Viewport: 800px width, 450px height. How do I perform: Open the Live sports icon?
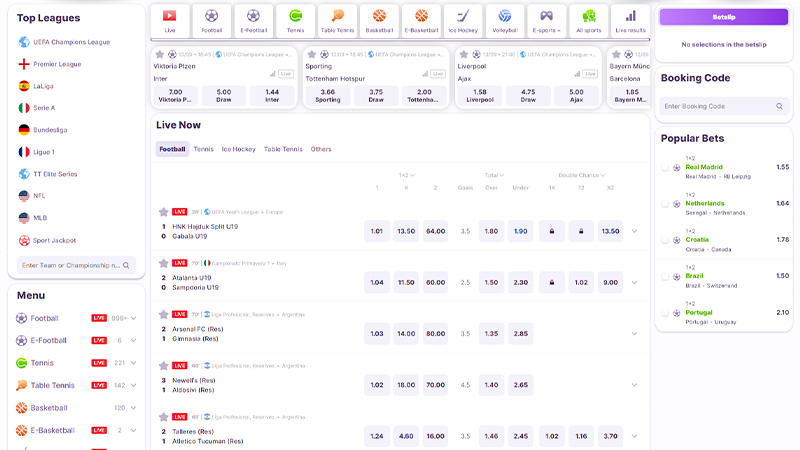[x=169, y=16]
